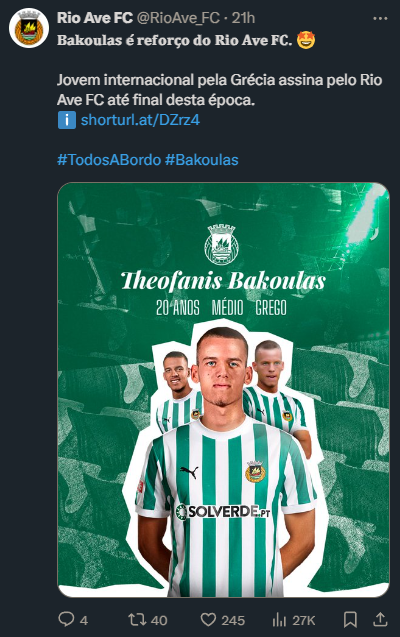This screenshot has width=400, height=637.
Task: Bookmark this tweet
Action: point(350,620)
